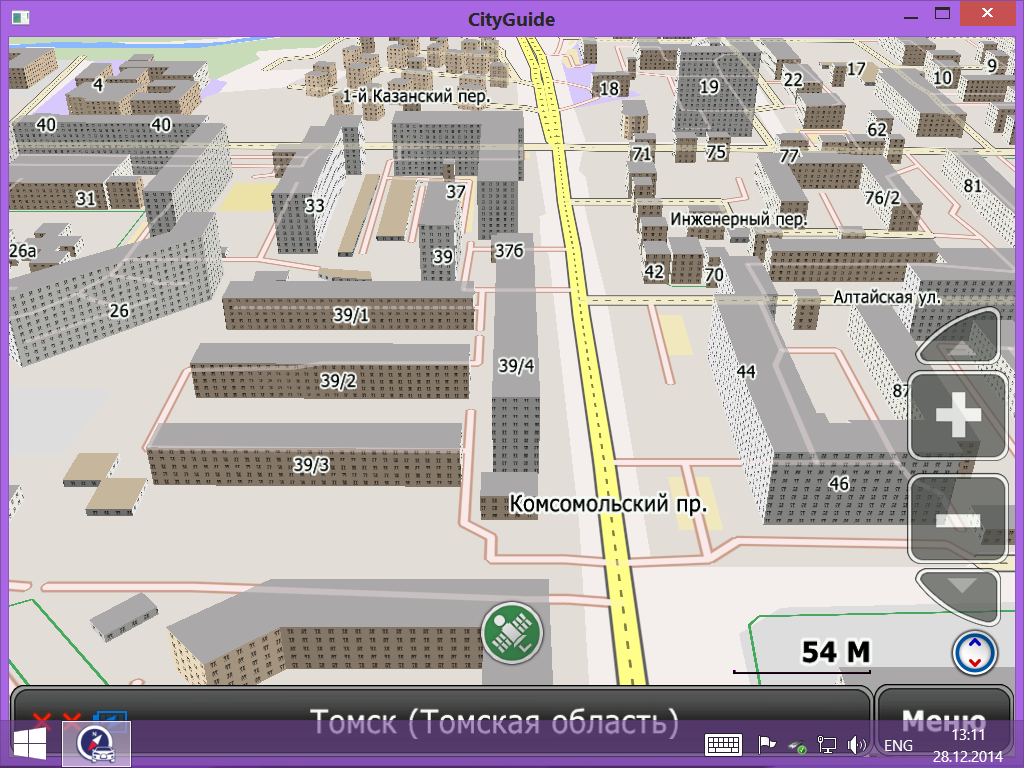1024x768 pixels.
Task: Open the volume control in system tray
Action: click(x=856, y=745)
